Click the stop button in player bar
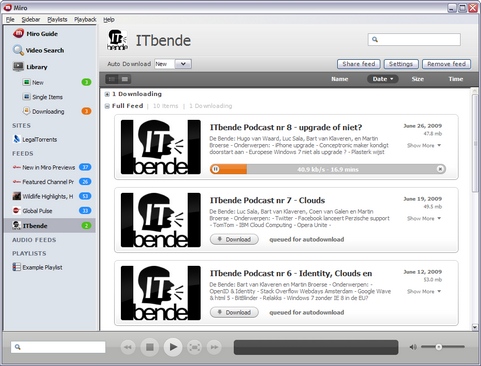The width and height of the screenshot is (481, 366). point(150,347)
